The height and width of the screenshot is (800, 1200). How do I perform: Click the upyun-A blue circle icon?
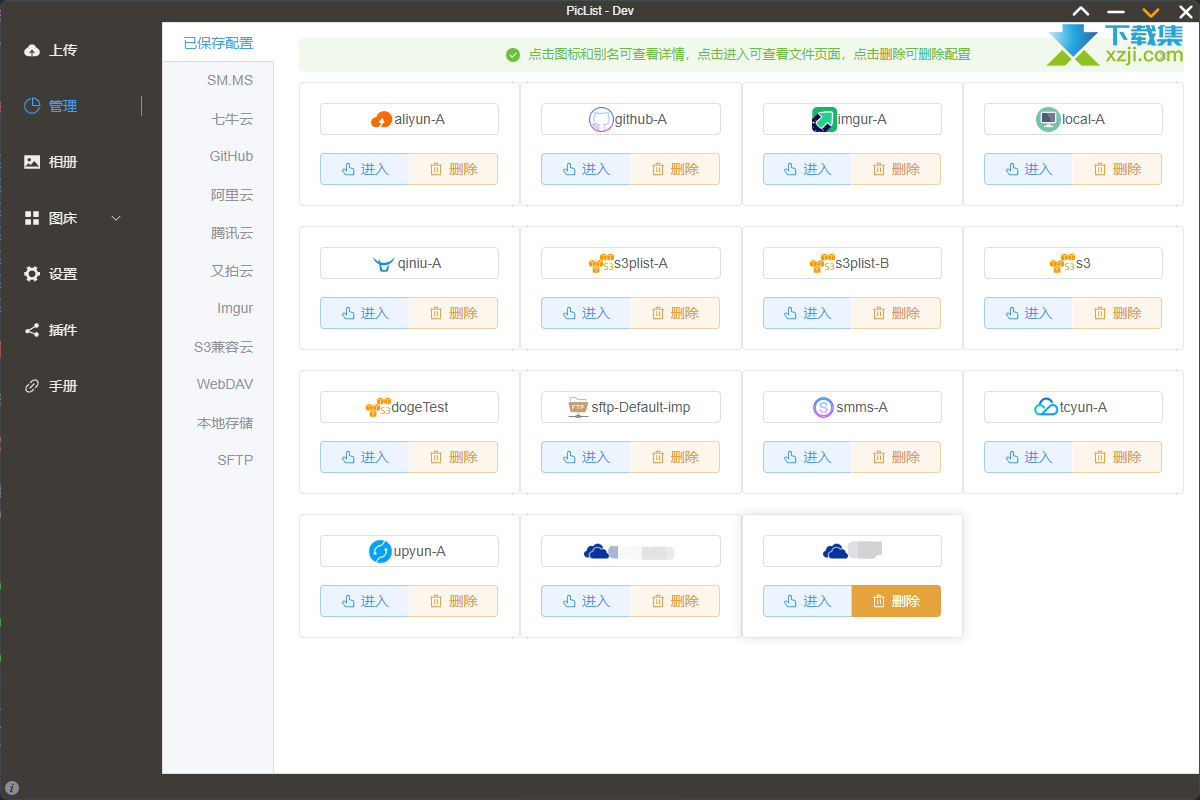(380, 551)
